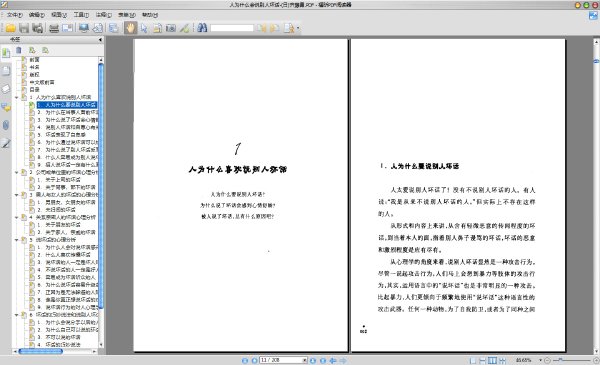Activate the Hand tool
The width and height of the screenshot is (600, 365).
click(130, 28)
